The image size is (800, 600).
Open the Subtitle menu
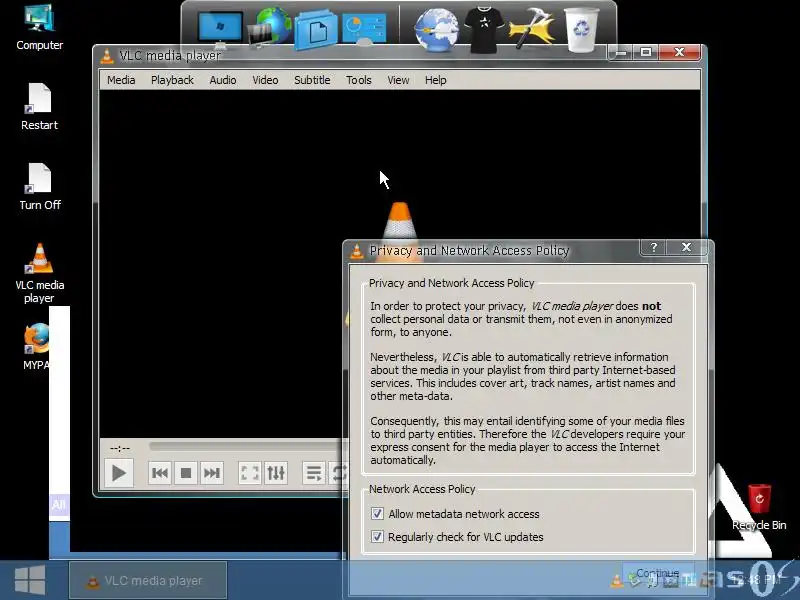tap(312, 80)
